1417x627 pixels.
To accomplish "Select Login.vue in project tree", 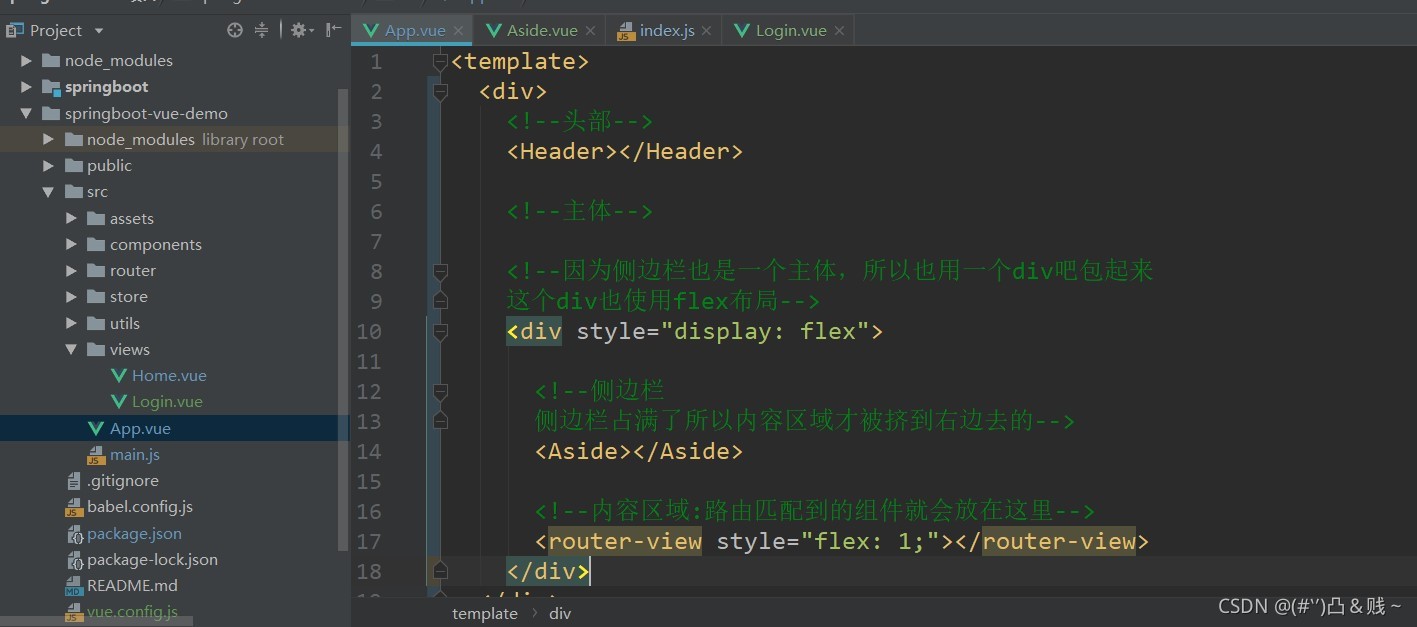I will point(167,402).
